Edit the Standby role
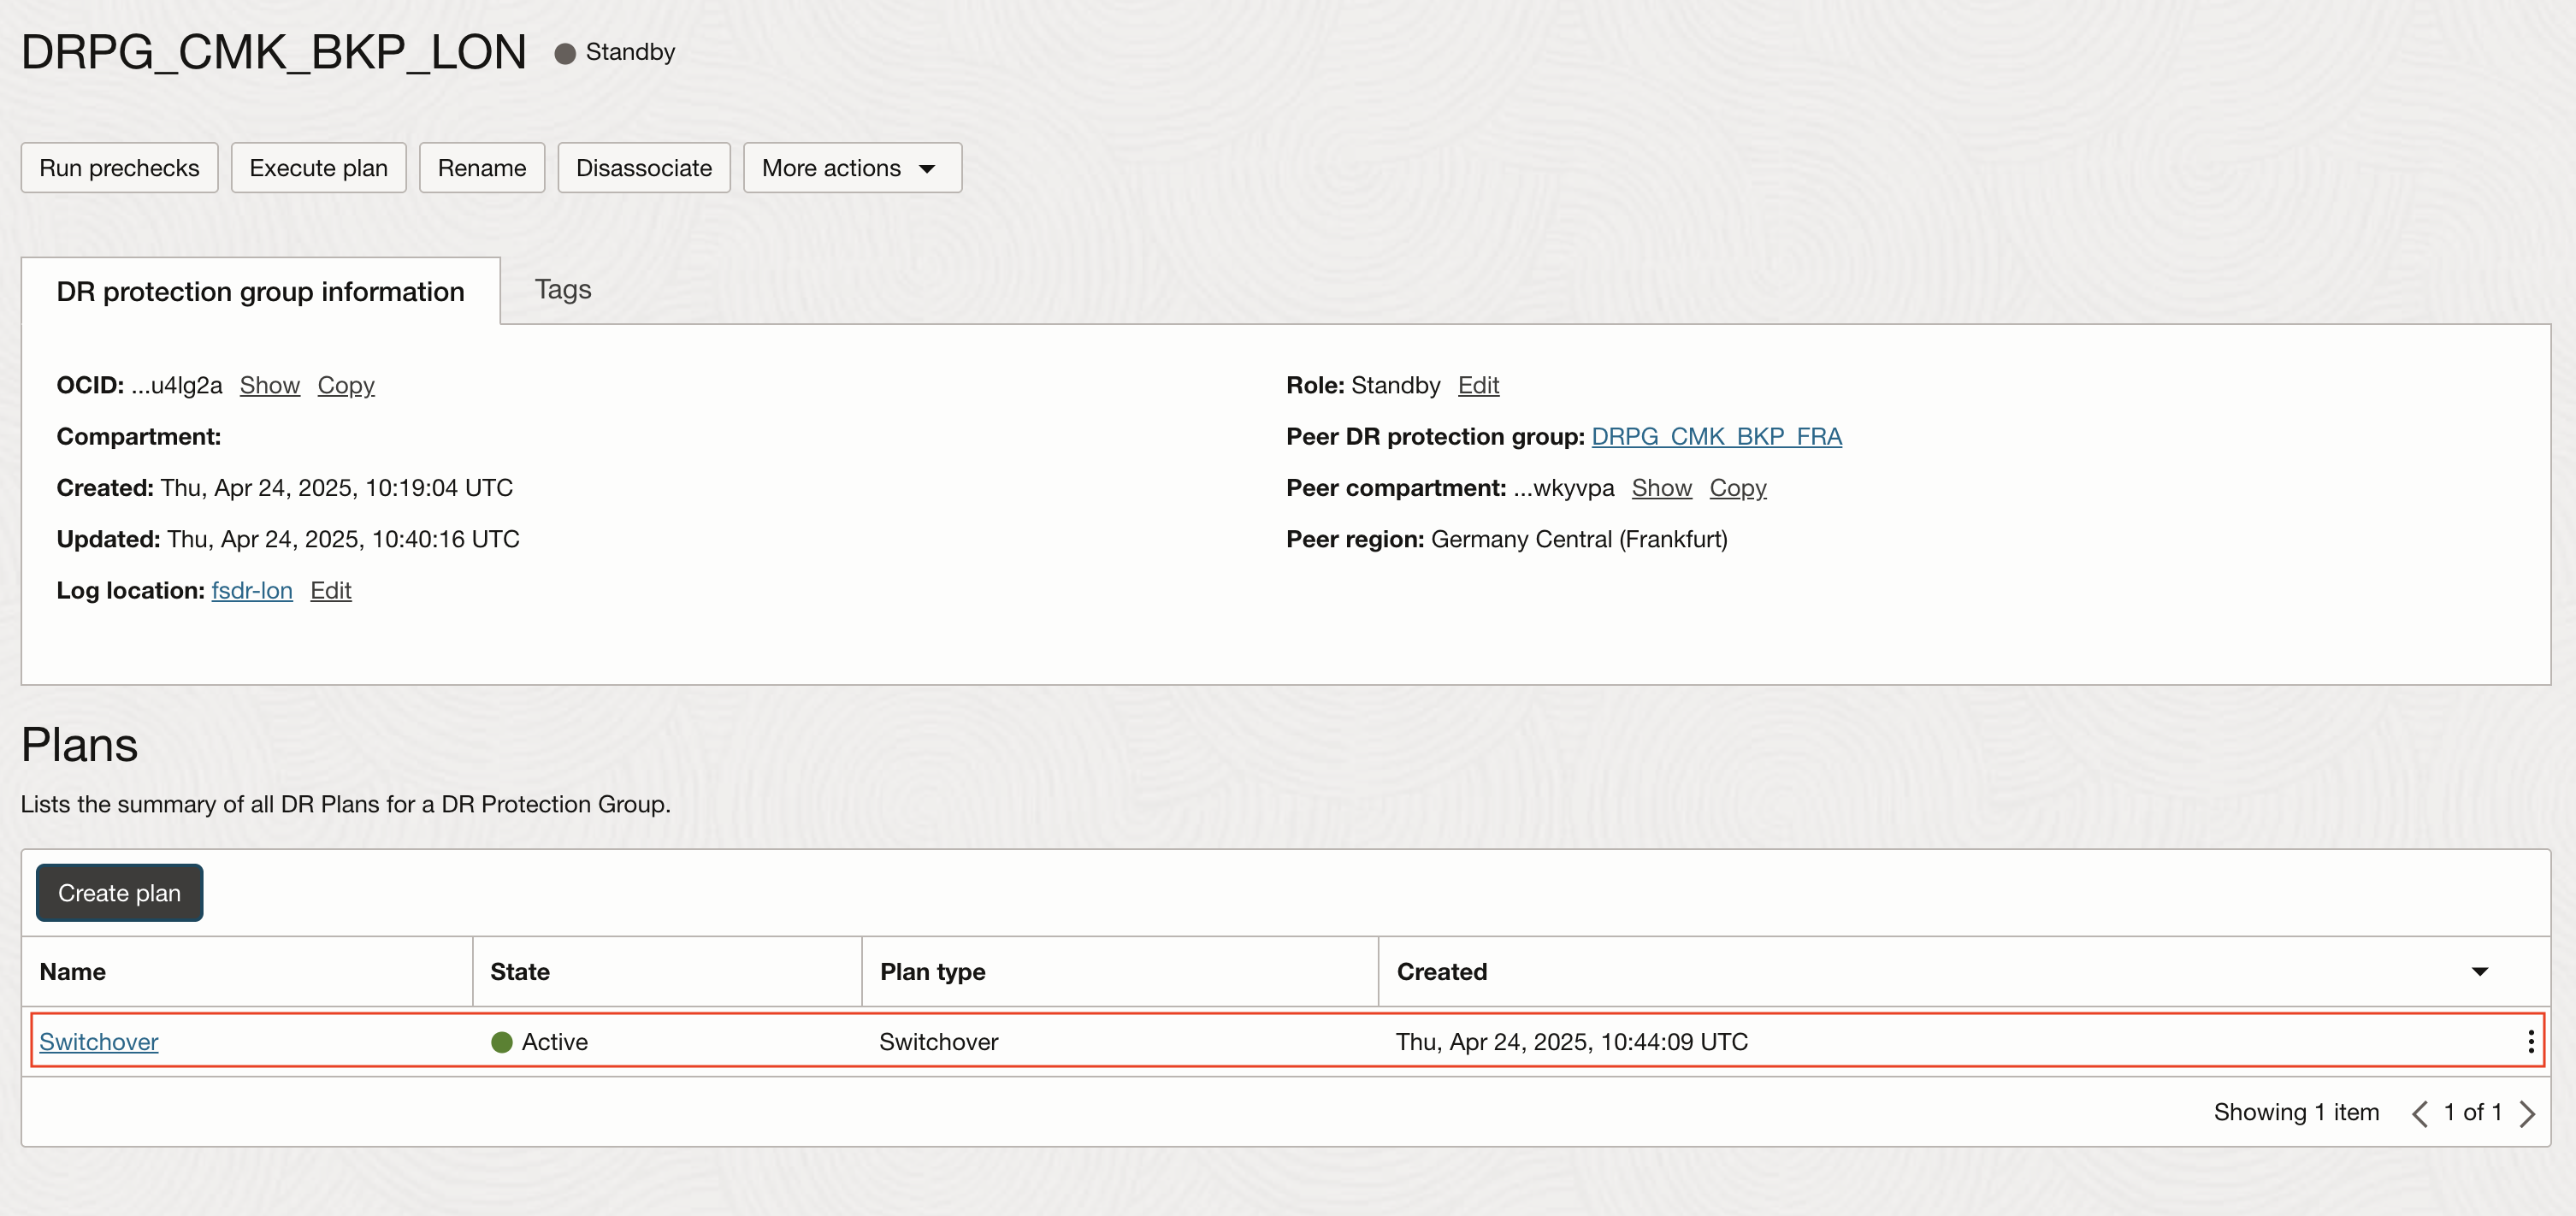The image size is (2576, 1216). pyautogui.click(x=1477, y=386)
